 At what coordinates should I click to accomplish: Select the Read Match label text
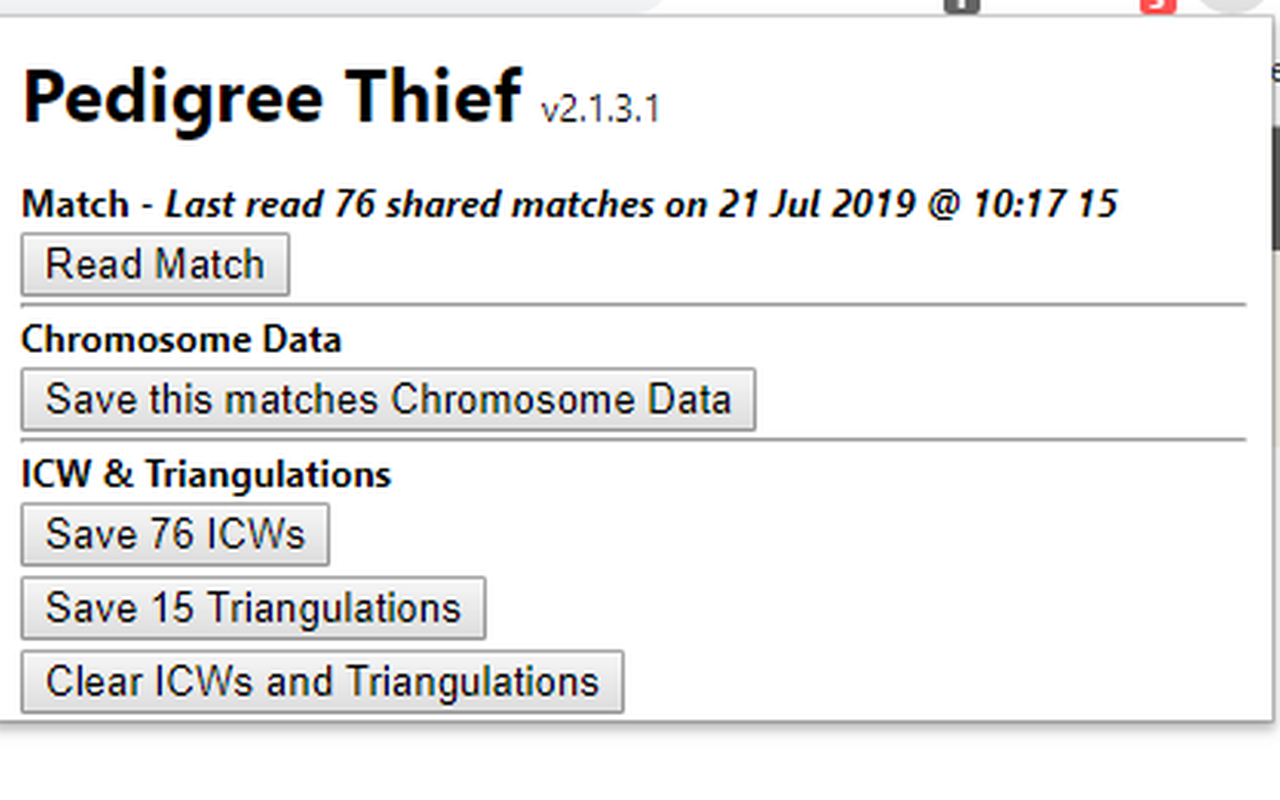tap(154, 263)
